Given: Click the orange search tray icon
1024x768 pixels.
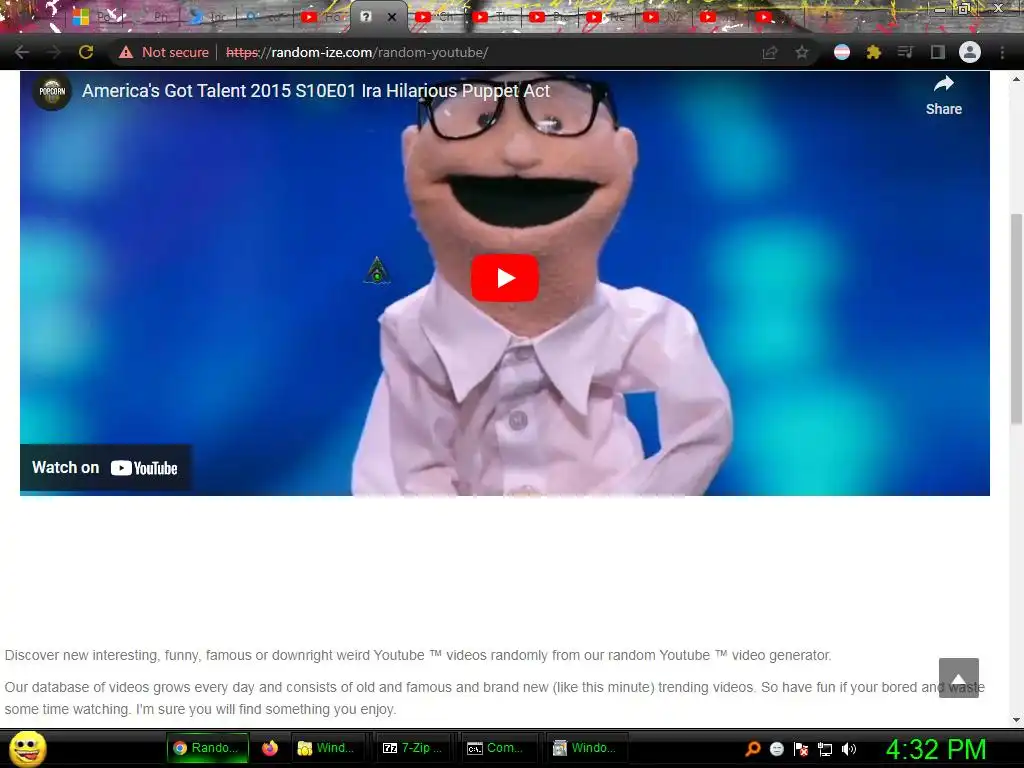Looking at the screenshot, I should click(752, 749).
